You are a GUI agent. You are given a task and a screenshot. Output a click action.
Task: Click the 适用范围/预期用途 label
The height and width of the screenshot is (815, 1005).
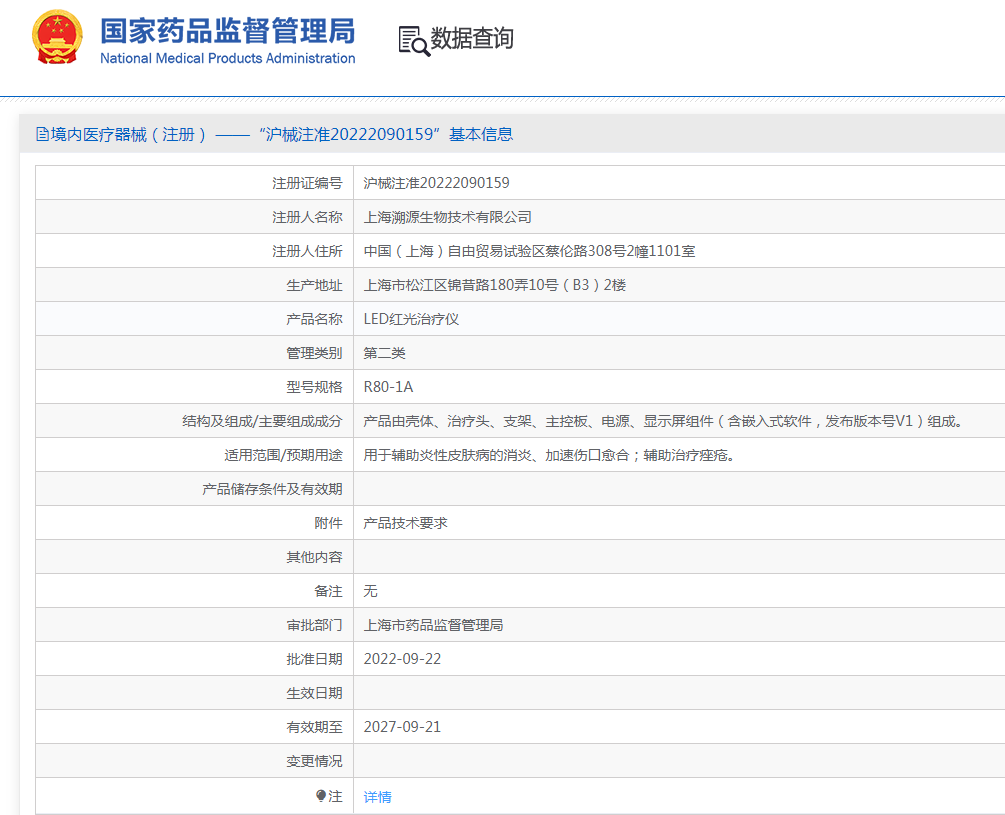click(x=283, y=455)
